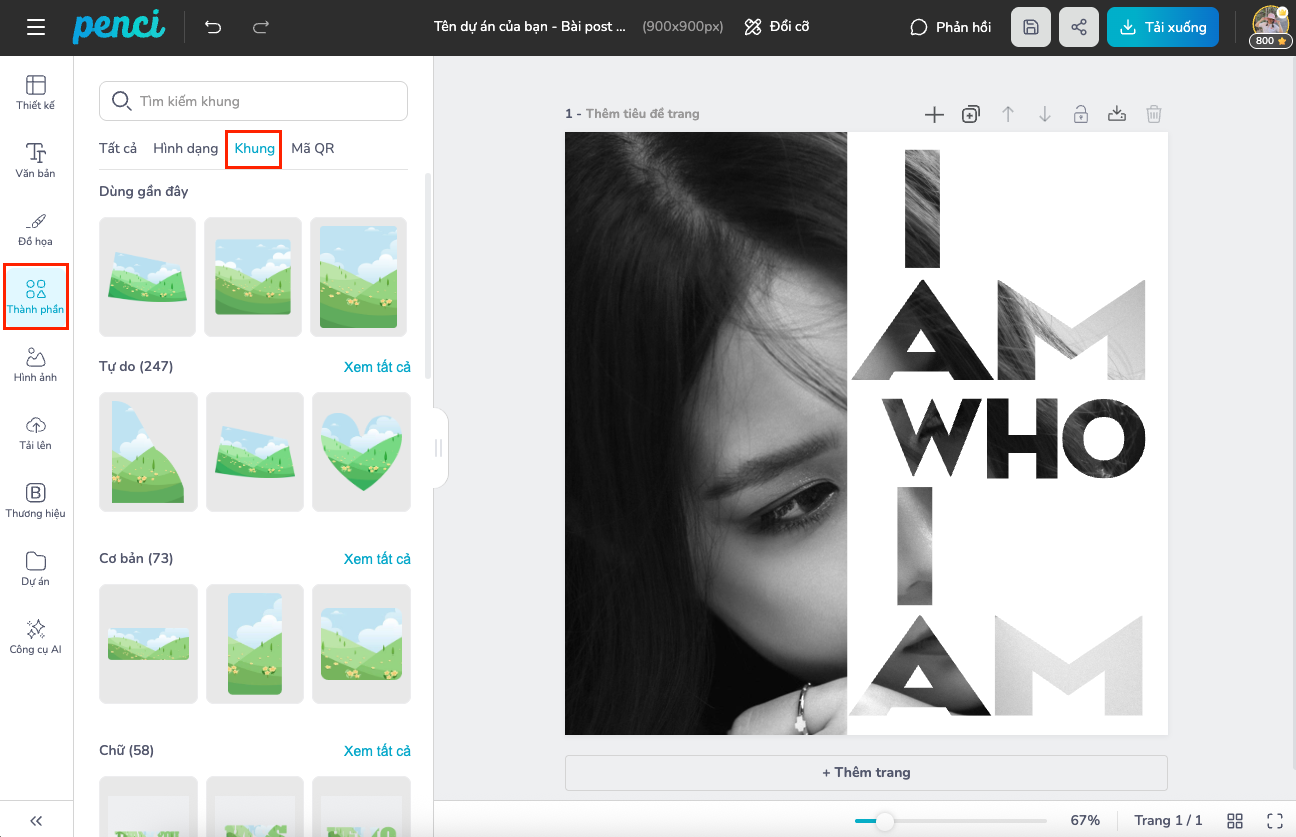
Task: Open the Văn bản text panel
Action: pos(36,160)
